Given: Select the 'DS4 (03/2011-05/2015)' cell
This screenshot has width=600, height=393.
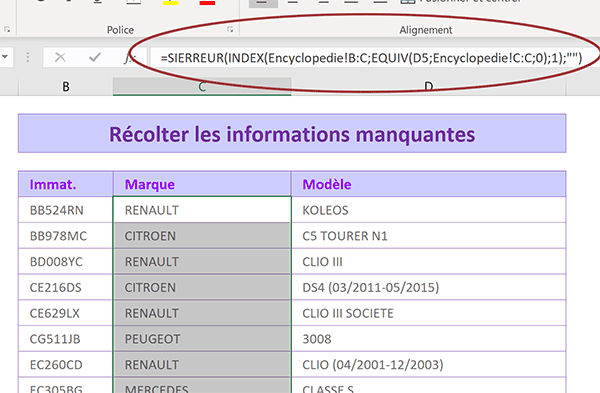Looking at the screenshot, I should [429, 287].
